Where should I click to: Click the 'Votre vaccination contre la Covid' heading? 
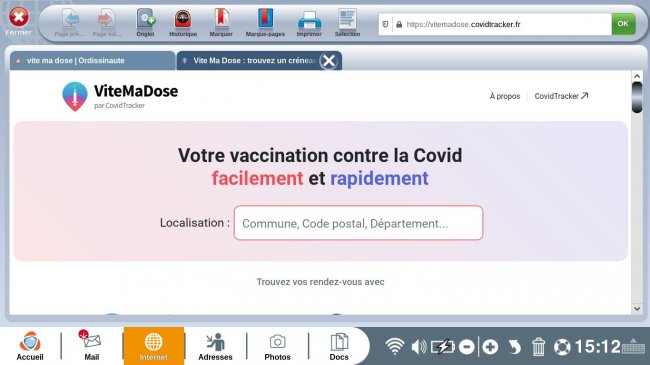[320, 156]
